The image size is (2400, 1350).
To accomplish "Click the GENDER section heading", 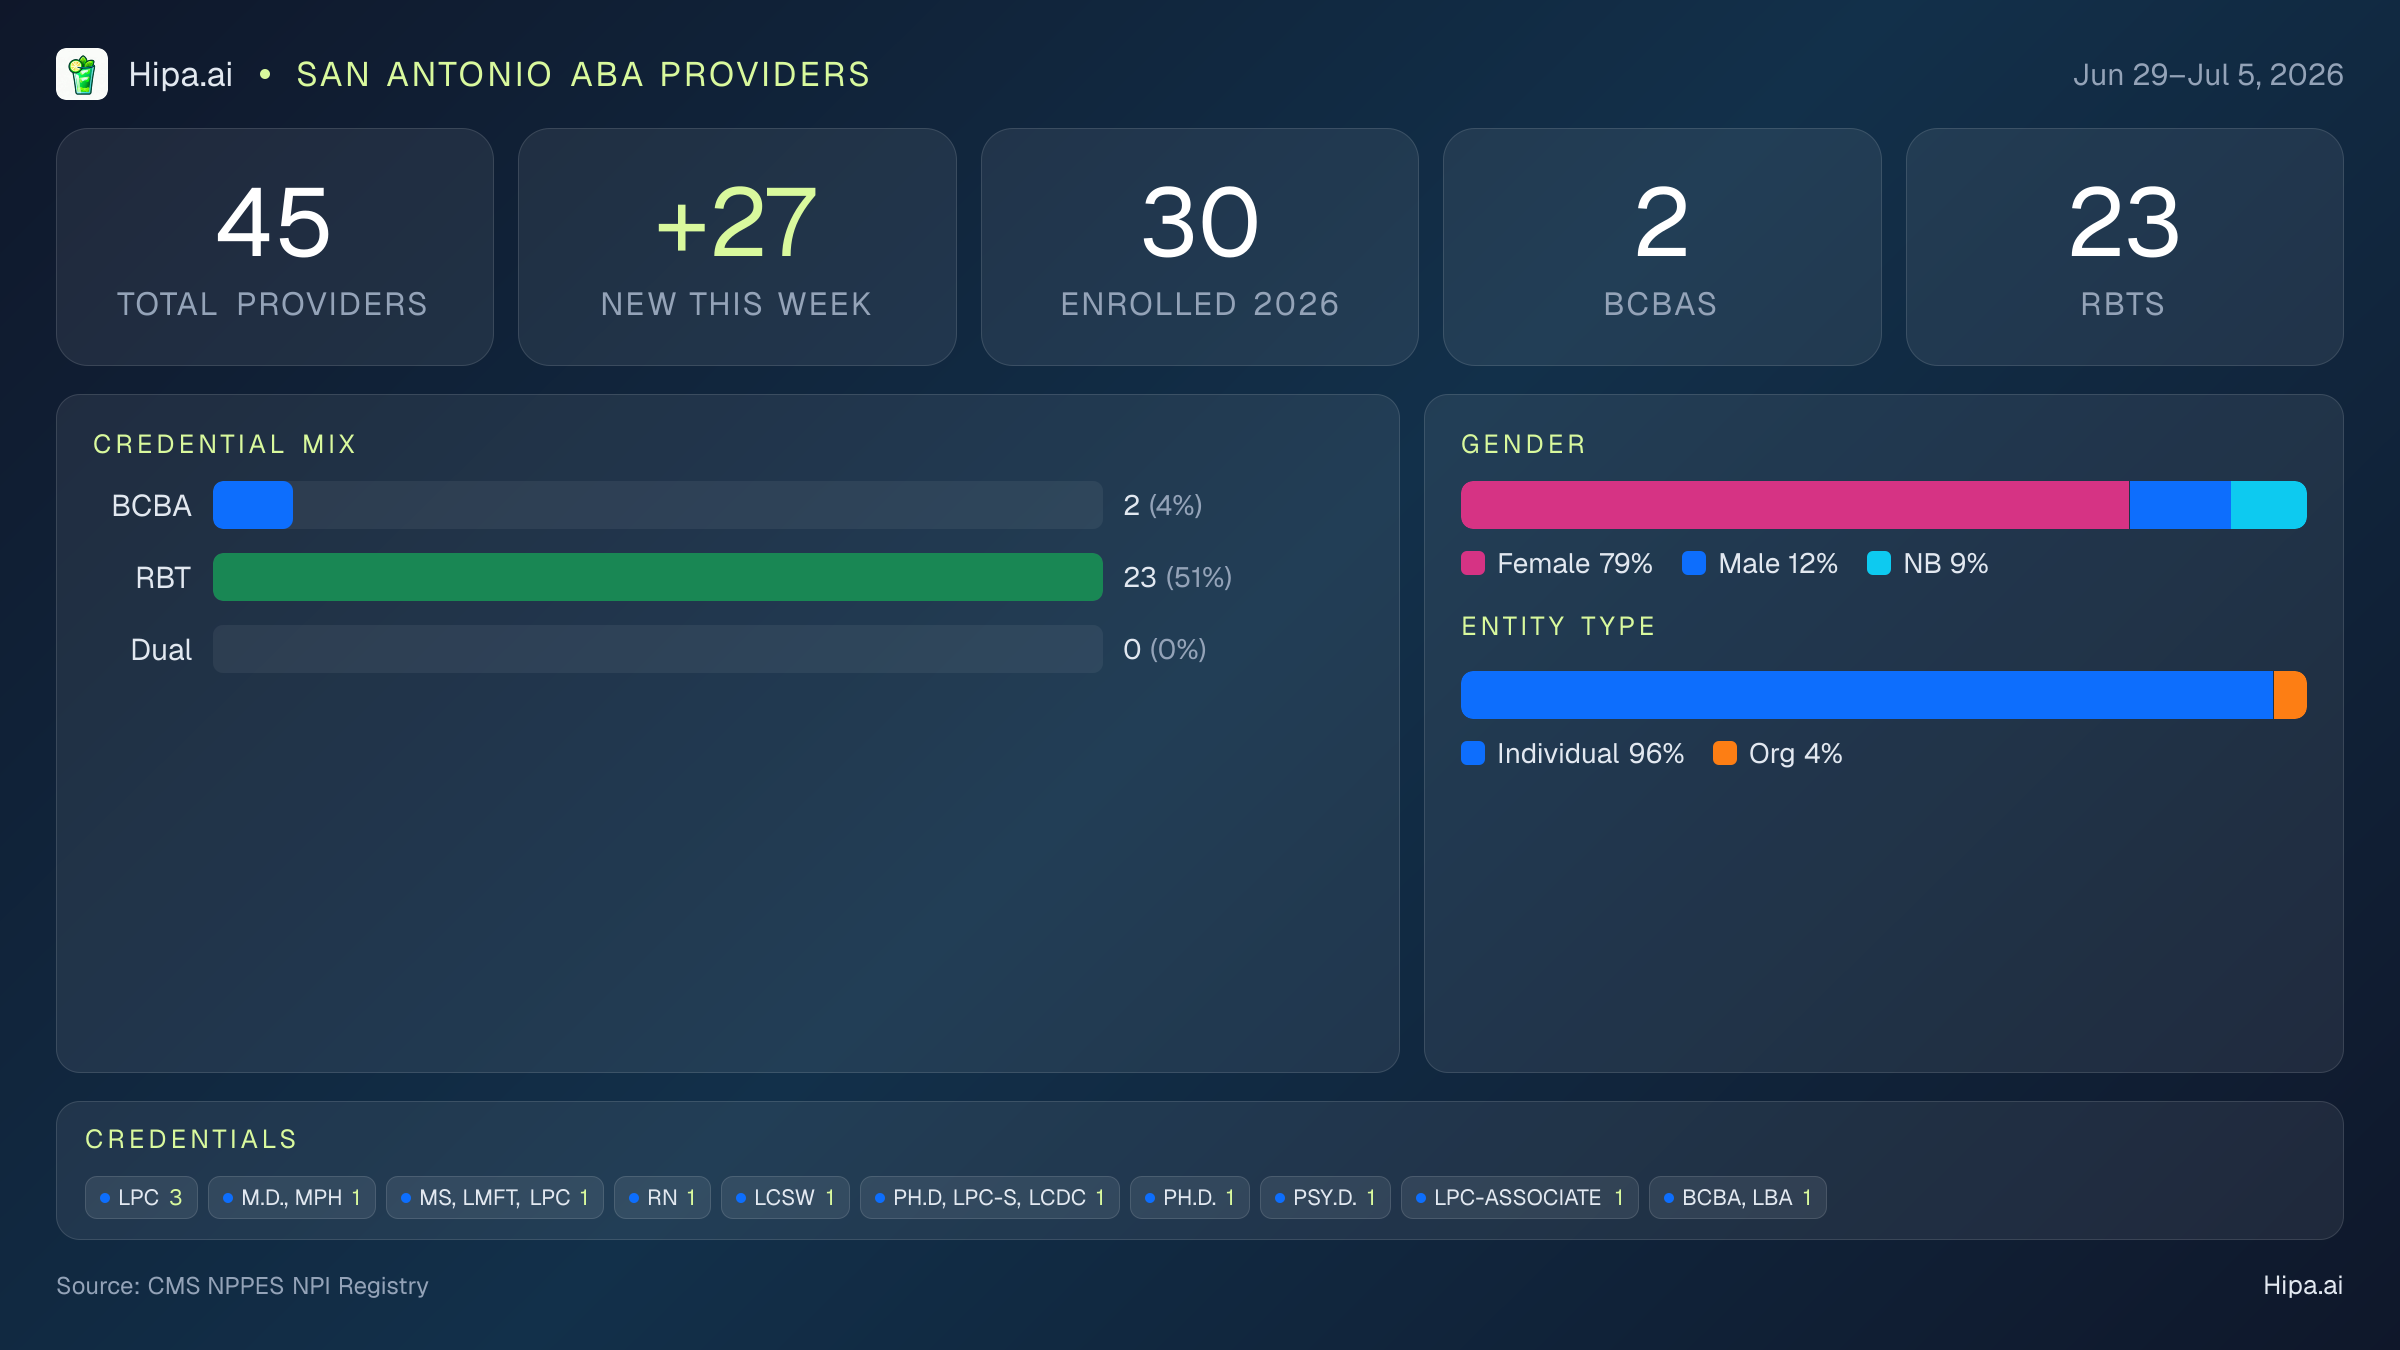I will pyautogui.click(x=1523, y=444).
